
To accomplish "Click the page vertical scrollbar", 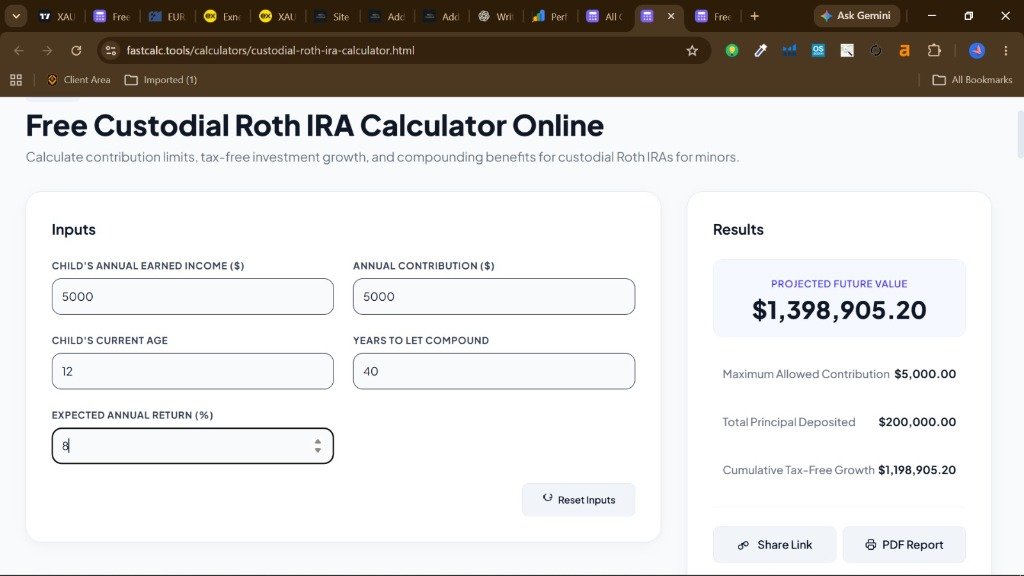I will click(x=1019, y=134).
